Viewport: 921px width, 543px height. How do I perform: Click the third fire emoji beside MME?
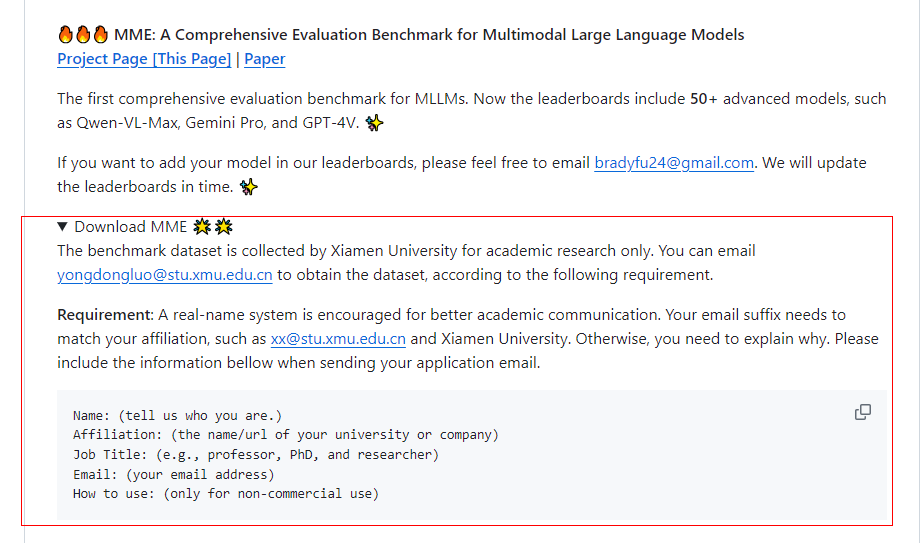click(100, 35)
